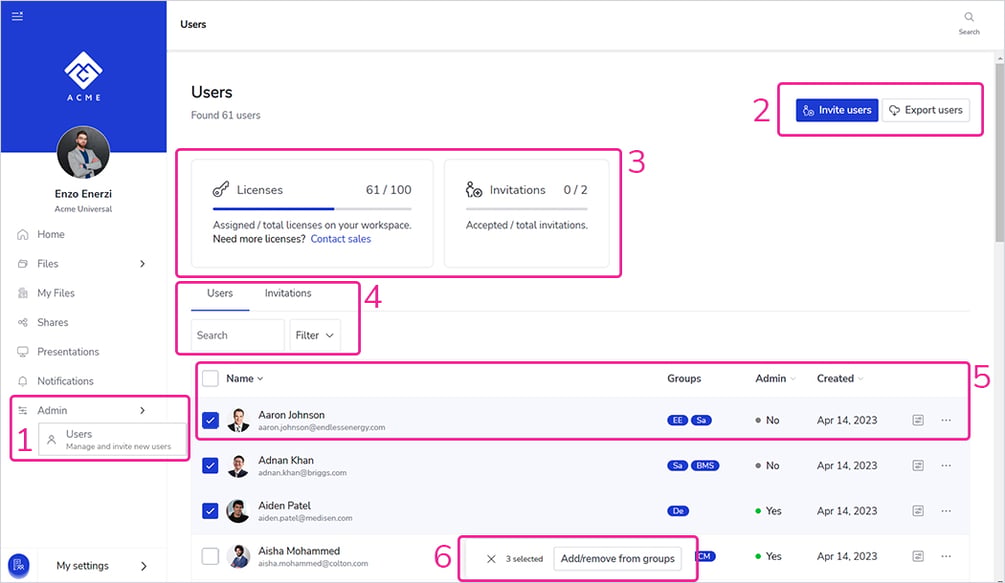This screenshot has height=583, width=1005.
Task: Uncheck Aaron Johnson's checkbox
Action: (210, 420)
